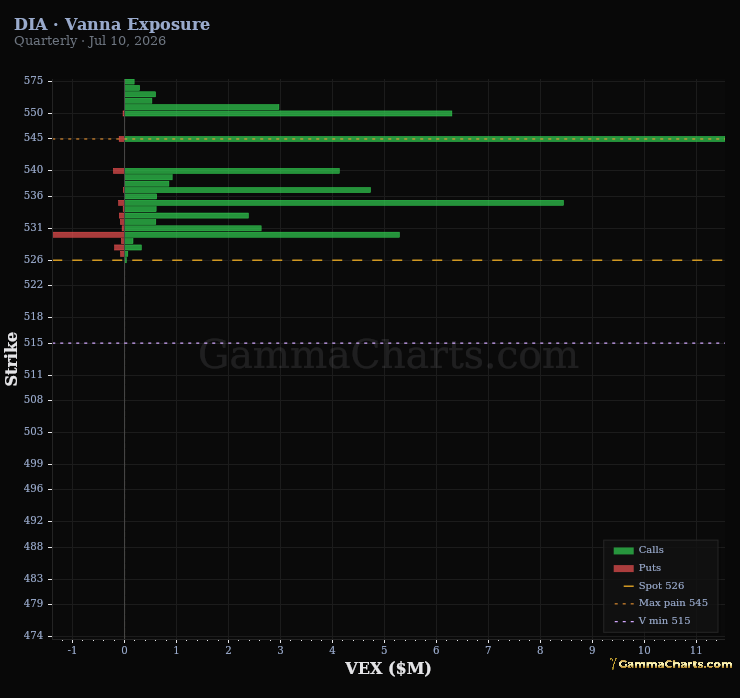
Task: Click the red Puts legend swatch
Action: point(623,568)
